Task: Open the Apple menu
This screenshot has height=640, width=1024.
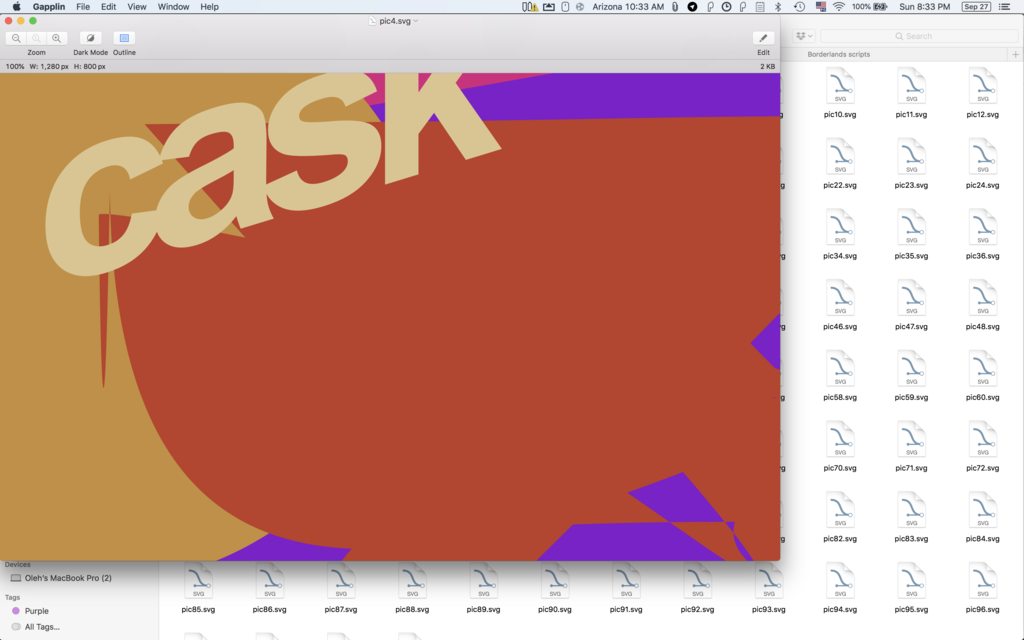Action: [16, 7]
